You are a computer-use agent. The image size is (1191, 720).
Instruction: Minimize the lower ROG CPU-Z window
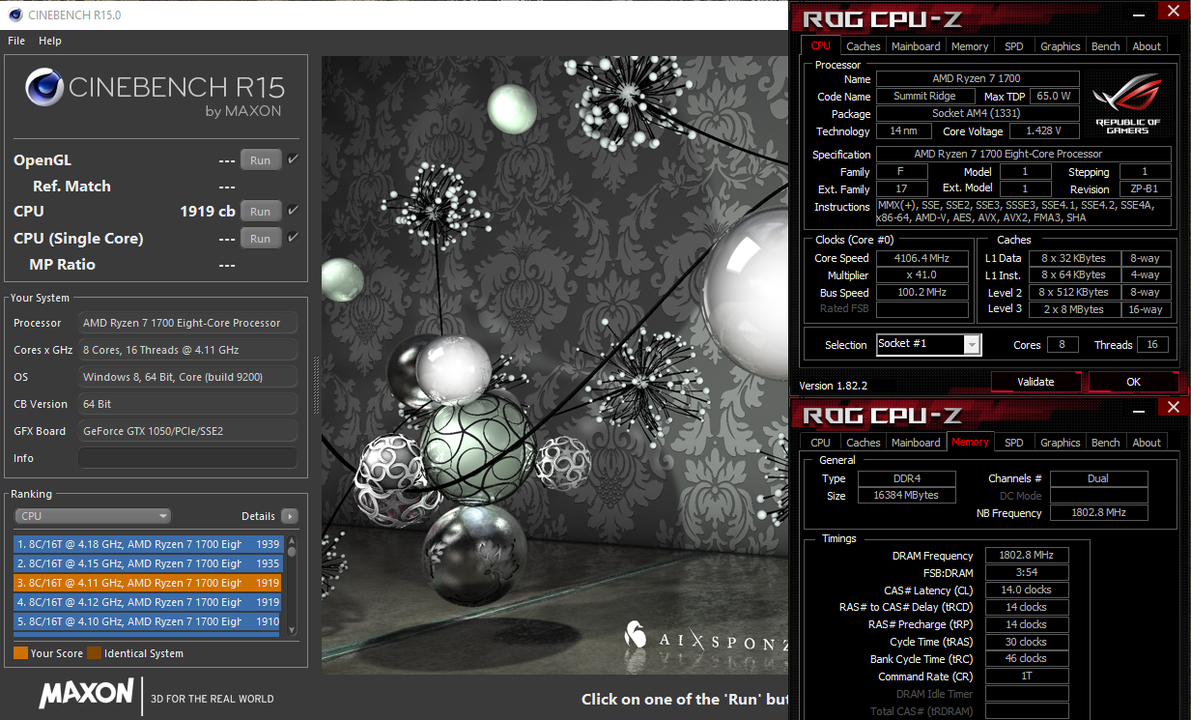[1139, 411]
